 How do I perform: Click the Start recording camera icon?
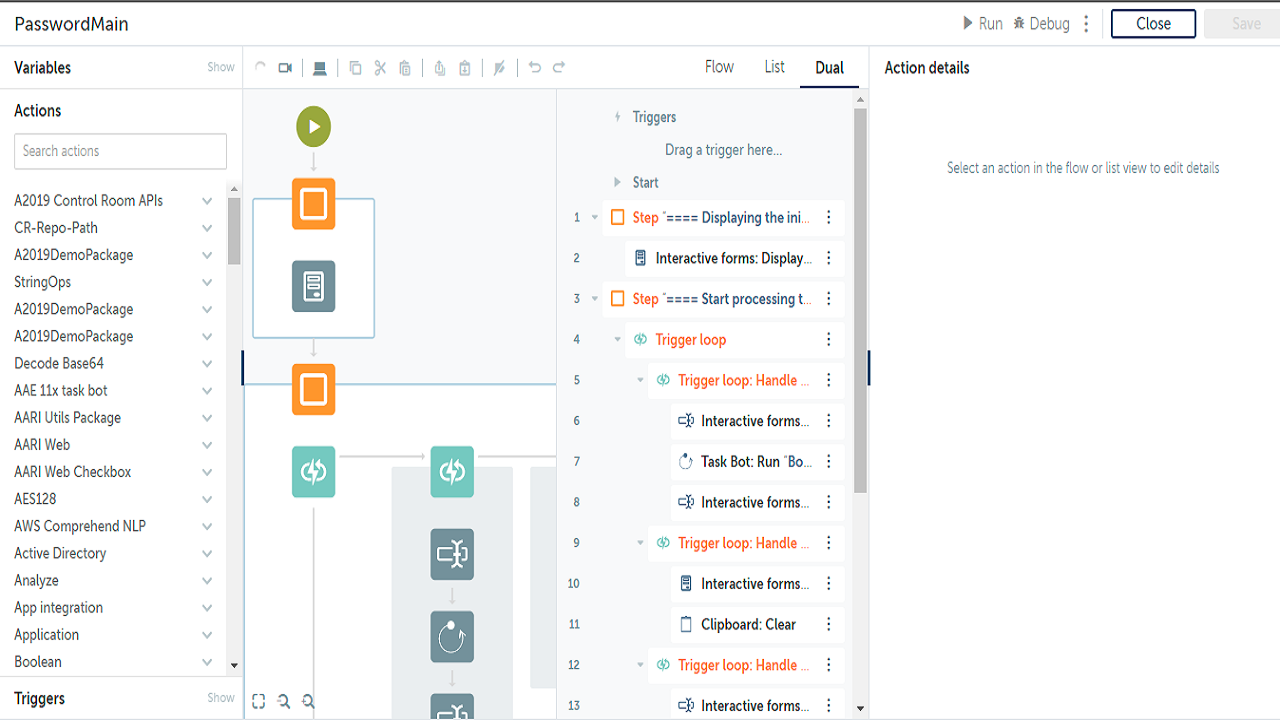[x=285, y=68]
